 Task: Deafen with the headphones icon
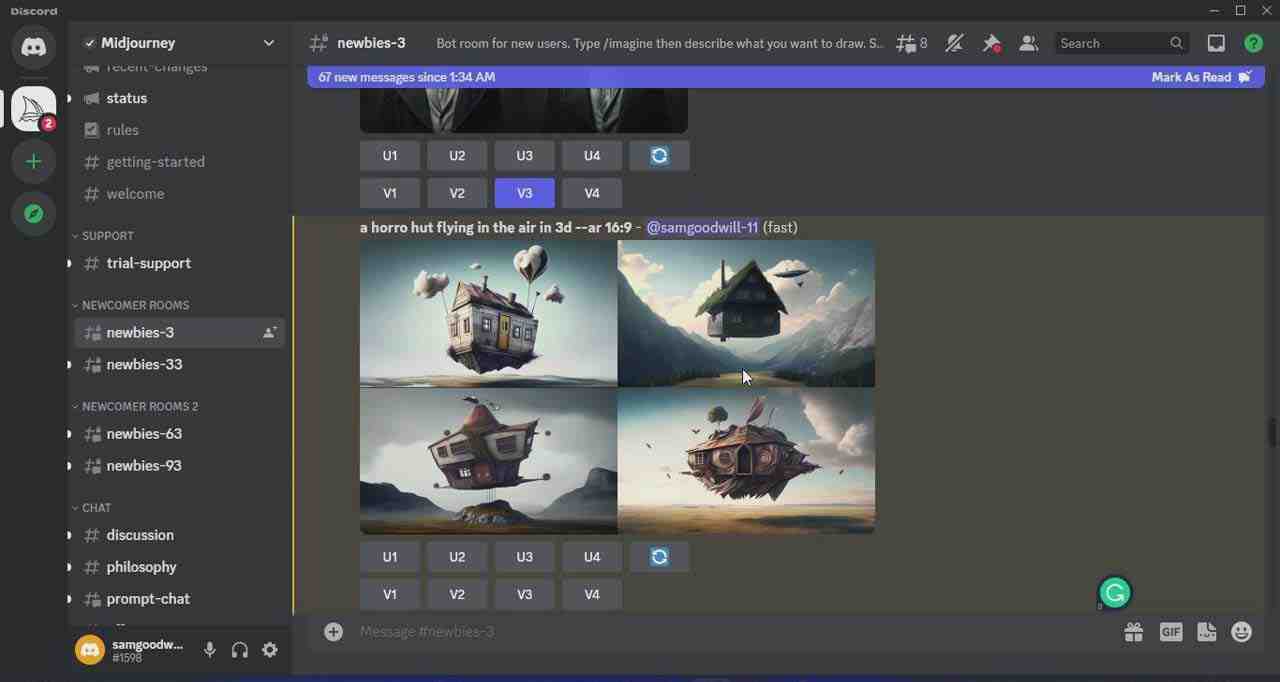(239, 649)
